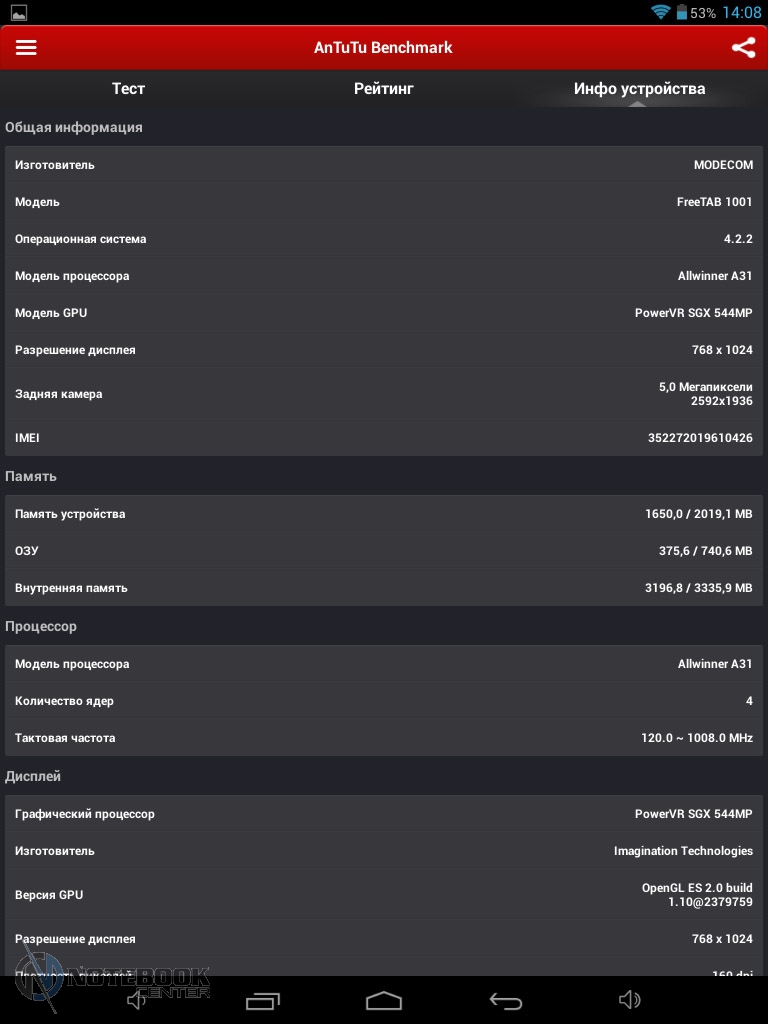
Task: Tap the IMEI number row
Action: point(384,438)
